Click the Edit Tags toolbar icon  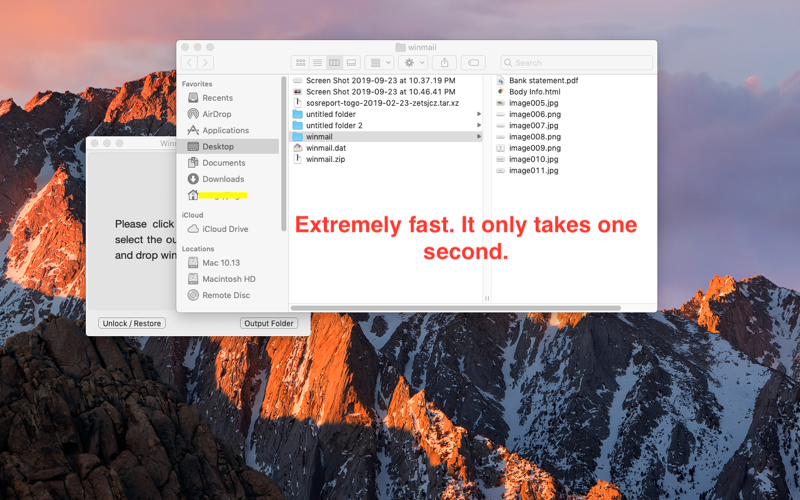coord(473,63)
